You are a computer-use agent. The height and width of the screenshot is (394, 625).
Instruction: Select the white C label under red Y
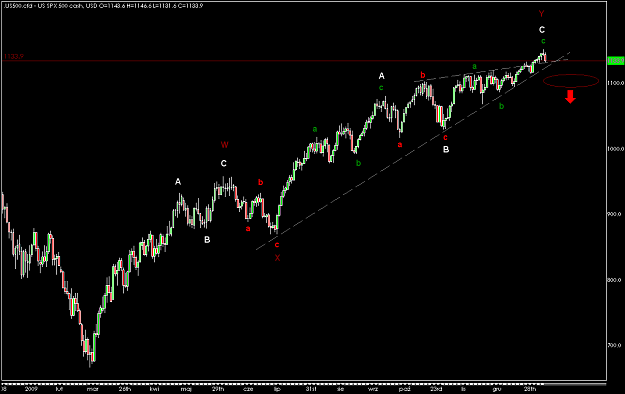click(542, 30)
